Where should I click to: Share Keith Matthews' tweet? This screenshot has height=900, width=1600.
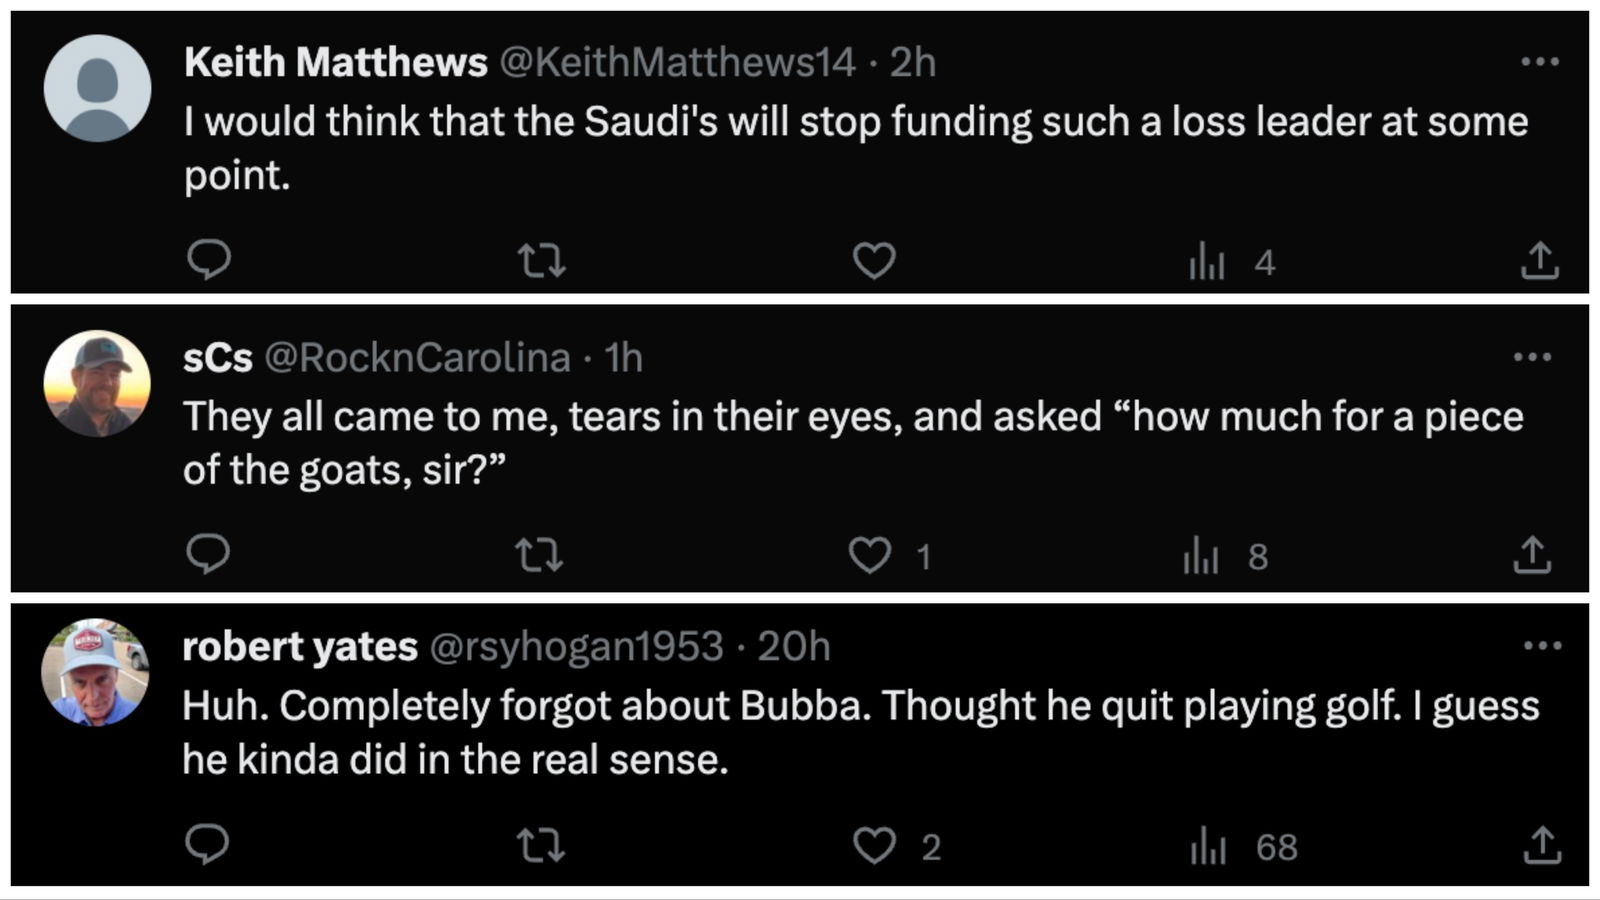1539,261
